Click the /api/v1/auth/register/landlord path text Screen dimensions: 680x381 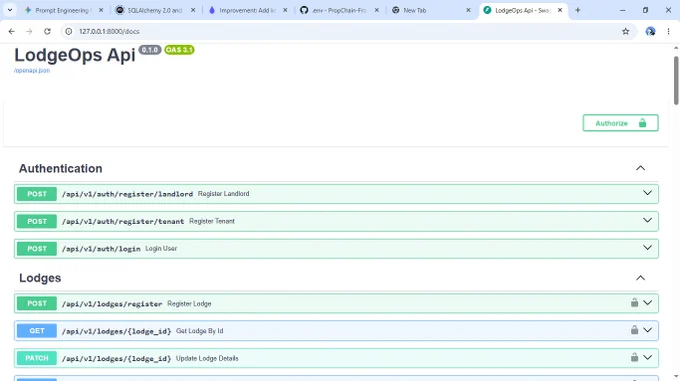pyautogui.click(x=127, y=194)
